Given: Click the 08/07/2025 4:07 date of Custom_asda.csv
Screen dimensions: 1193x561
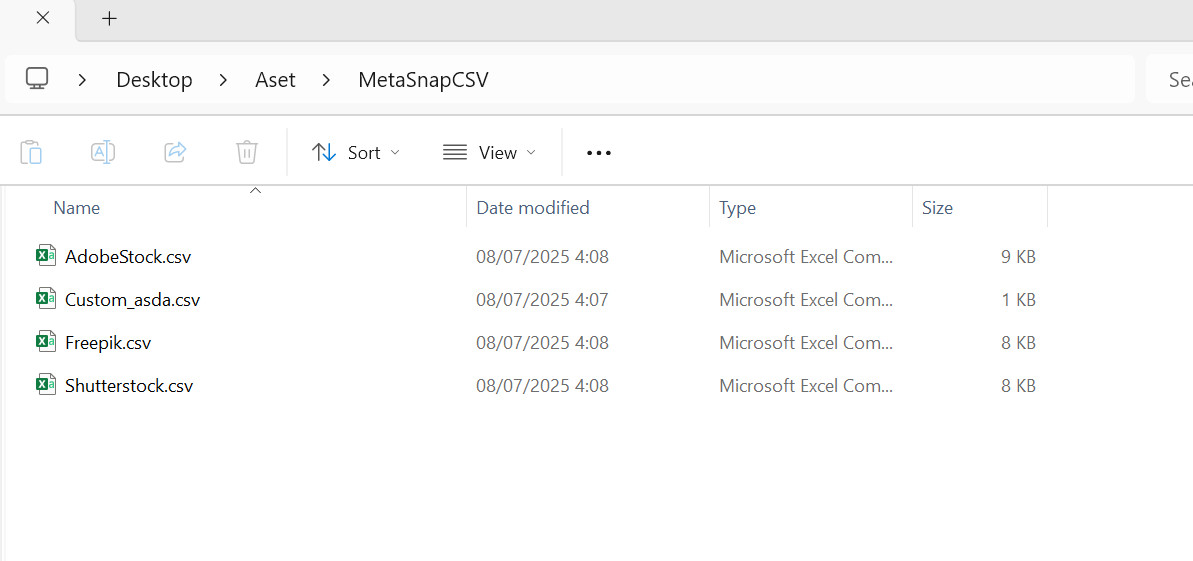Looking at the screenshot, I should click(x=542, y=300).
